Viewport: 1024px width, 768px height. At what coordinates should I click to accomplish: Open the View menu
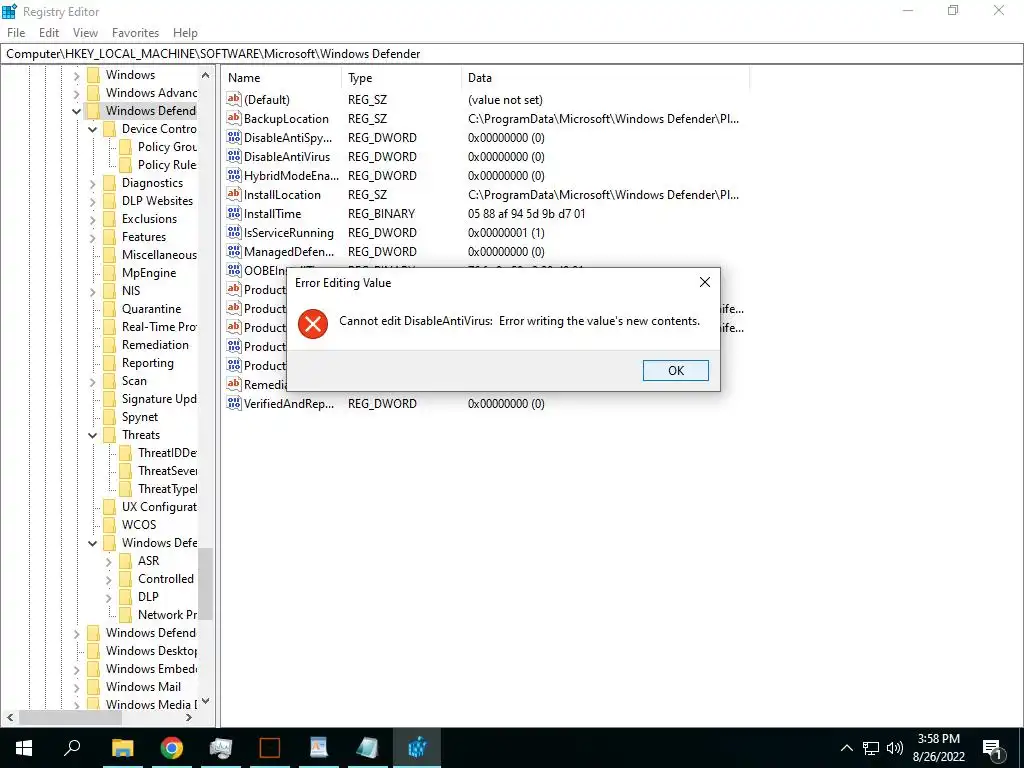click(x=85, y=33)
